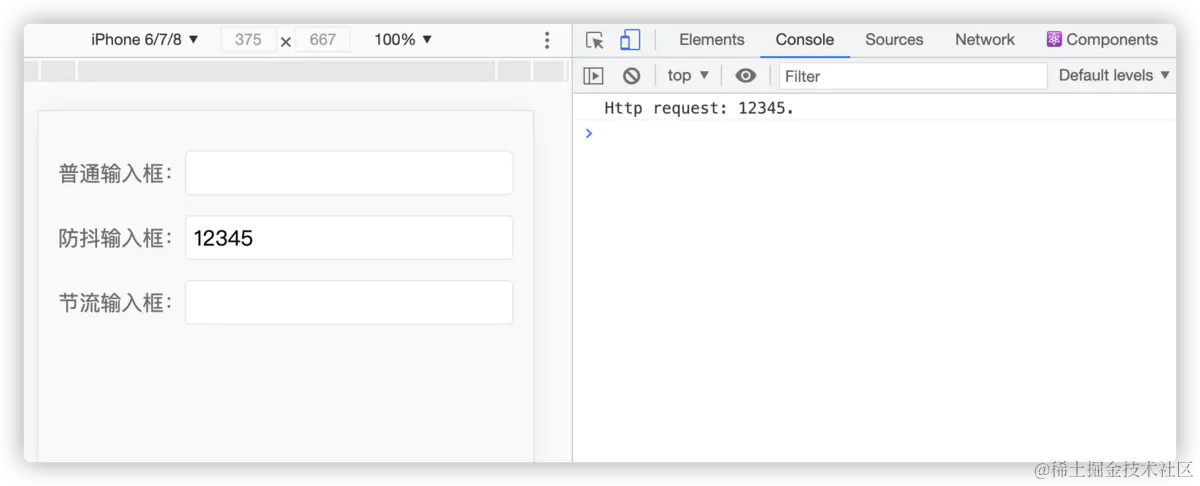Open the iPhone 6/7/8 device dropdown

[x=145, y=40]
